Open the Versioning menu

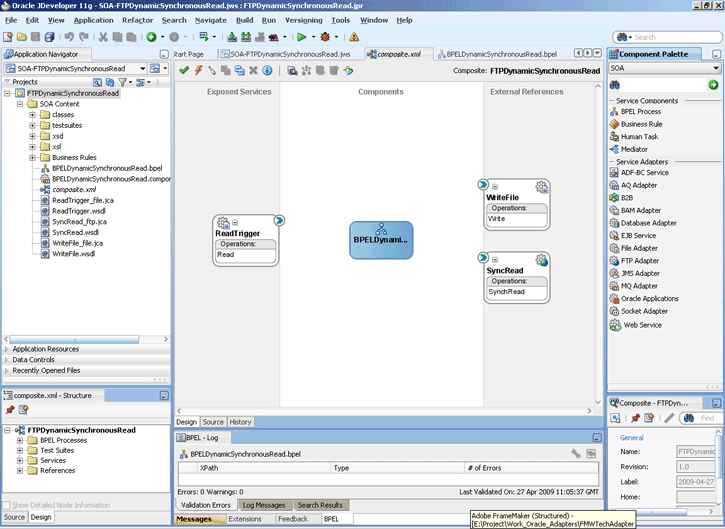pyautogui.click(x=303, y=20)
